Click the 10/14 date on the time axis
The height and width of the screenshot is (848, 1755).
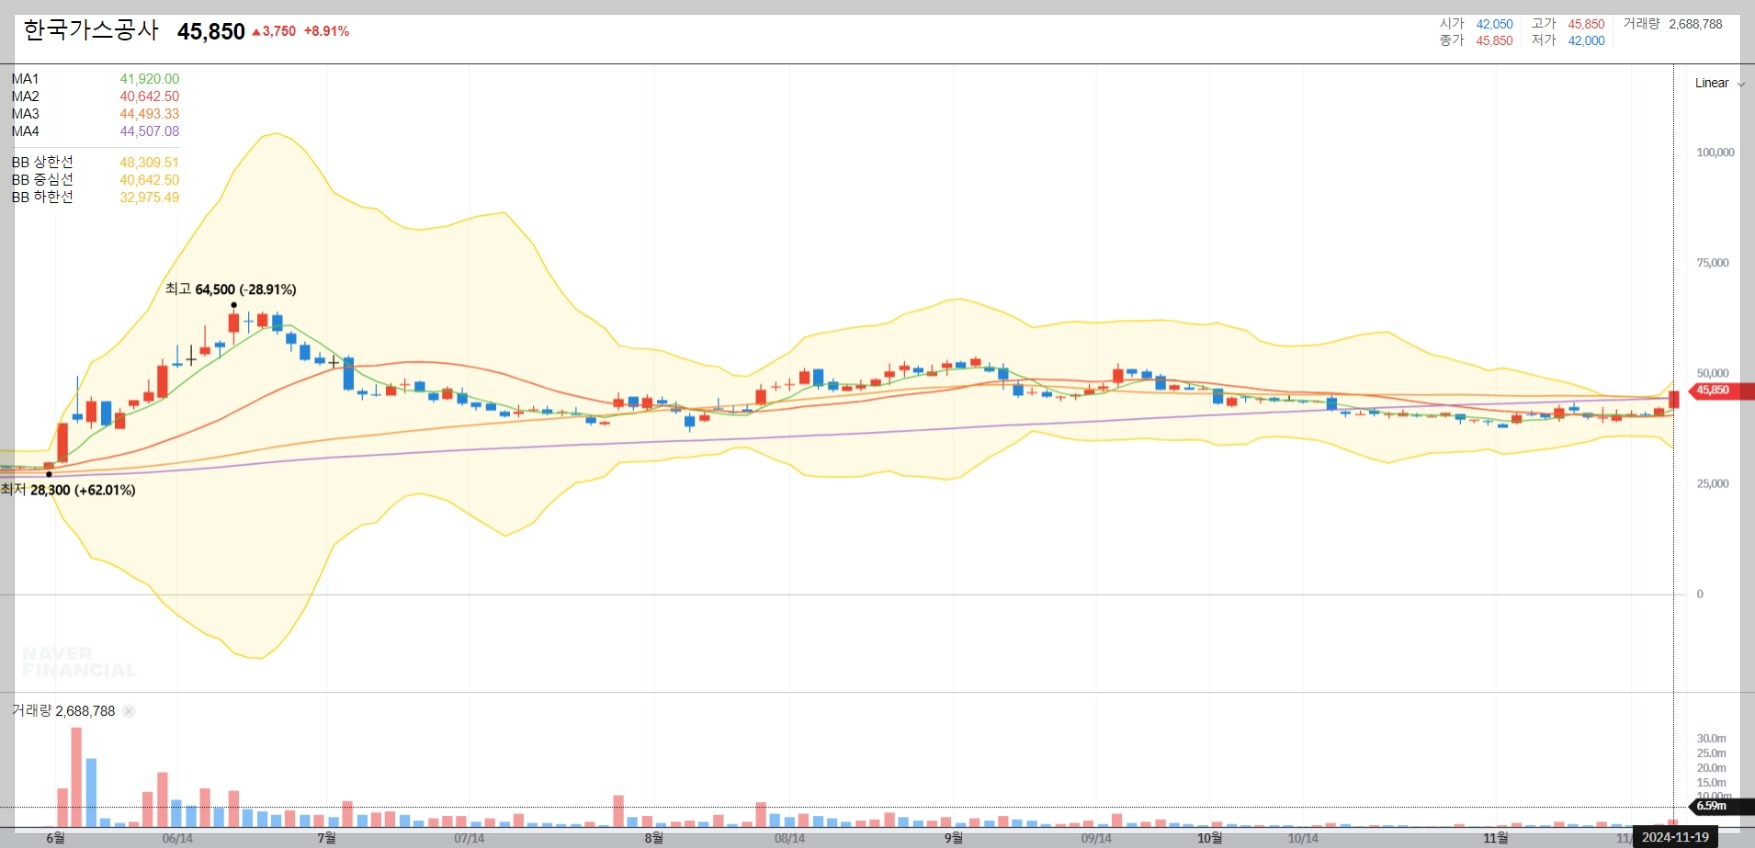tap(1302, 838)
